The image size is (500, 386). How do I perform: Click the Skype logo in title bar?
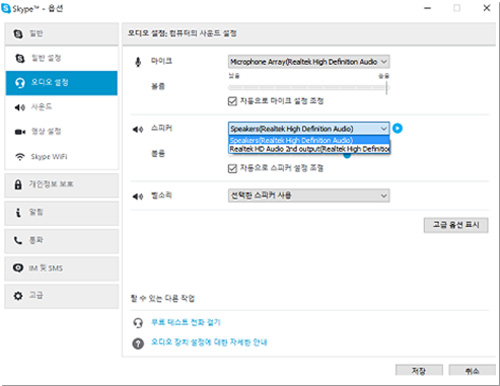click(x=6, y=8)
